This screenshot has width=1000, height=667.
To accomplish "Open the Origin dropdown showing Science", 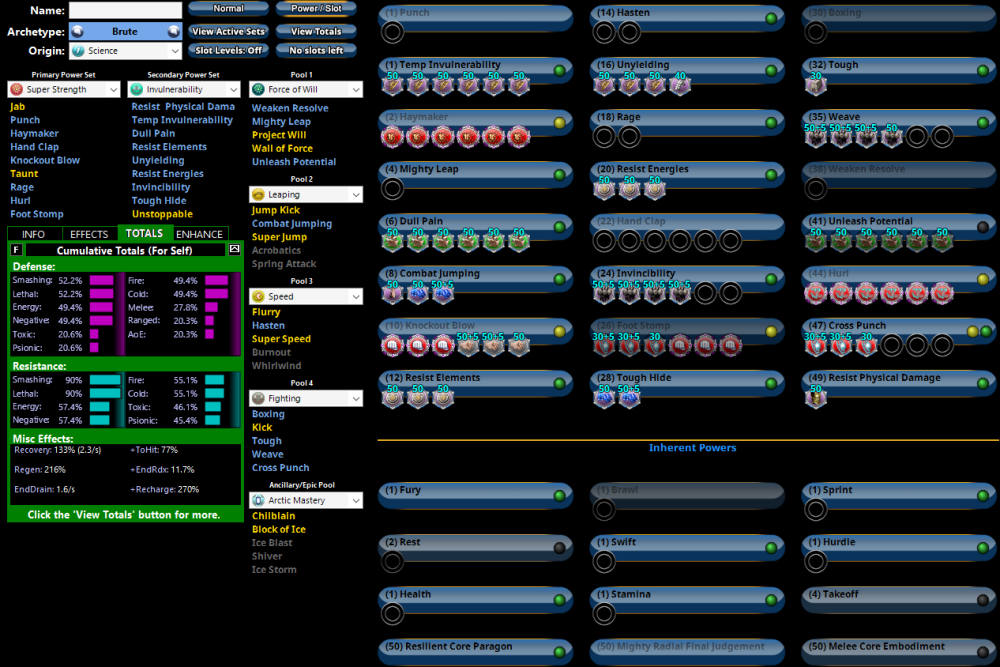I will 125,50.
